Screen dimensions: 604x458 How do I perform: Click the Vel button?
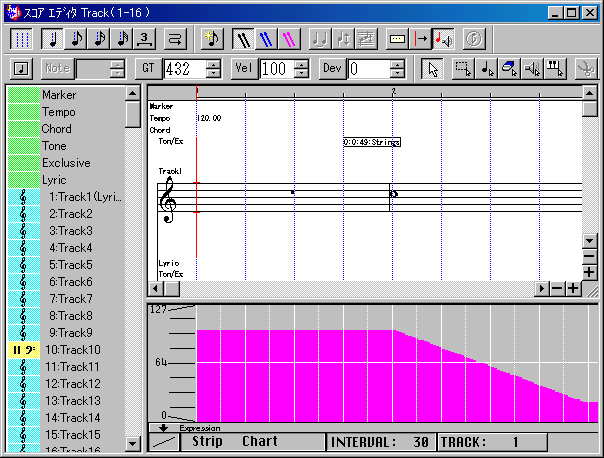tap(244, 69)
